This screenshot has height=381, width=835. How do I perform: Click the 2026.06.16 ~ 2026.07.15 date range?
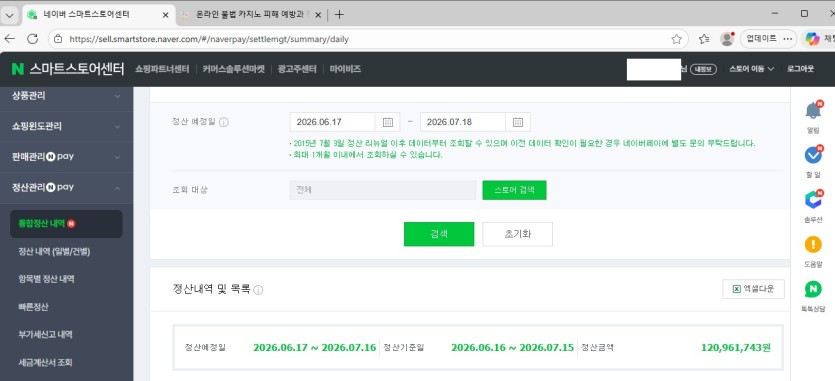point(512,347)
